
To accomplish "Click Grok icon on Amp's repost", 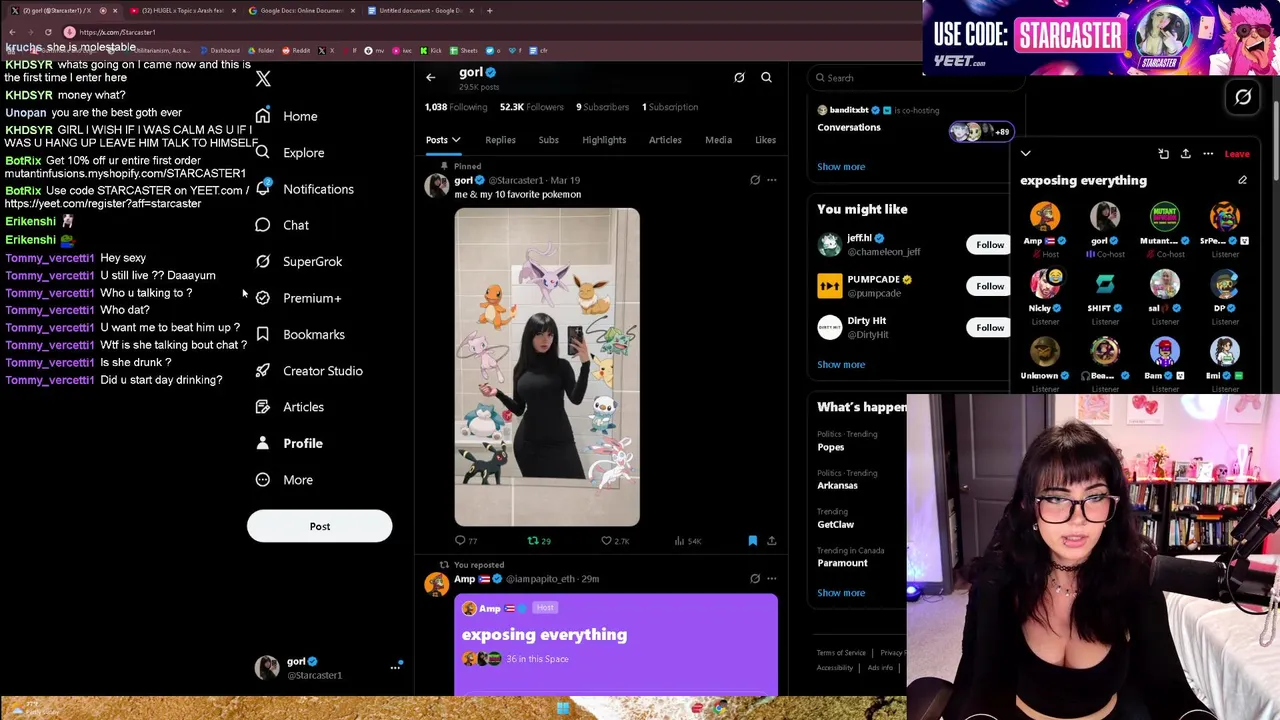I will [x=755, y=579].
